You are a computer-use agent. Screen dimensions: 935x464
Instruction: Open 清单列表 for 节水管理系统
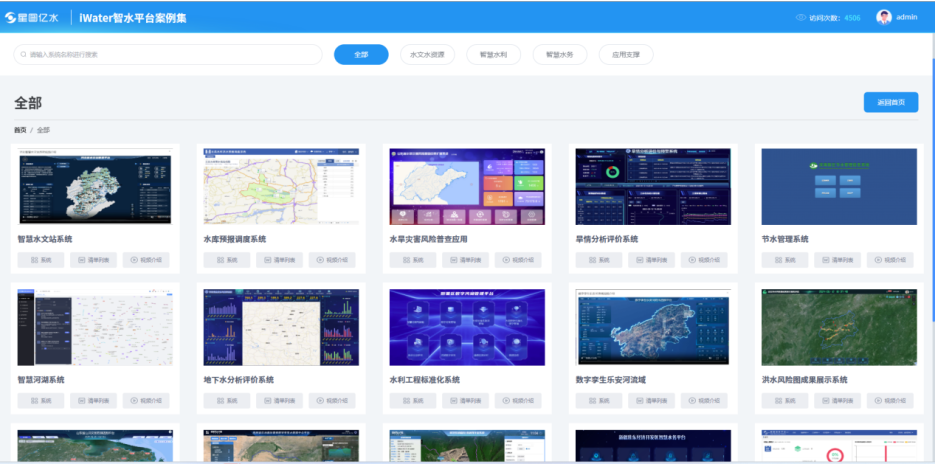point(838,260)
